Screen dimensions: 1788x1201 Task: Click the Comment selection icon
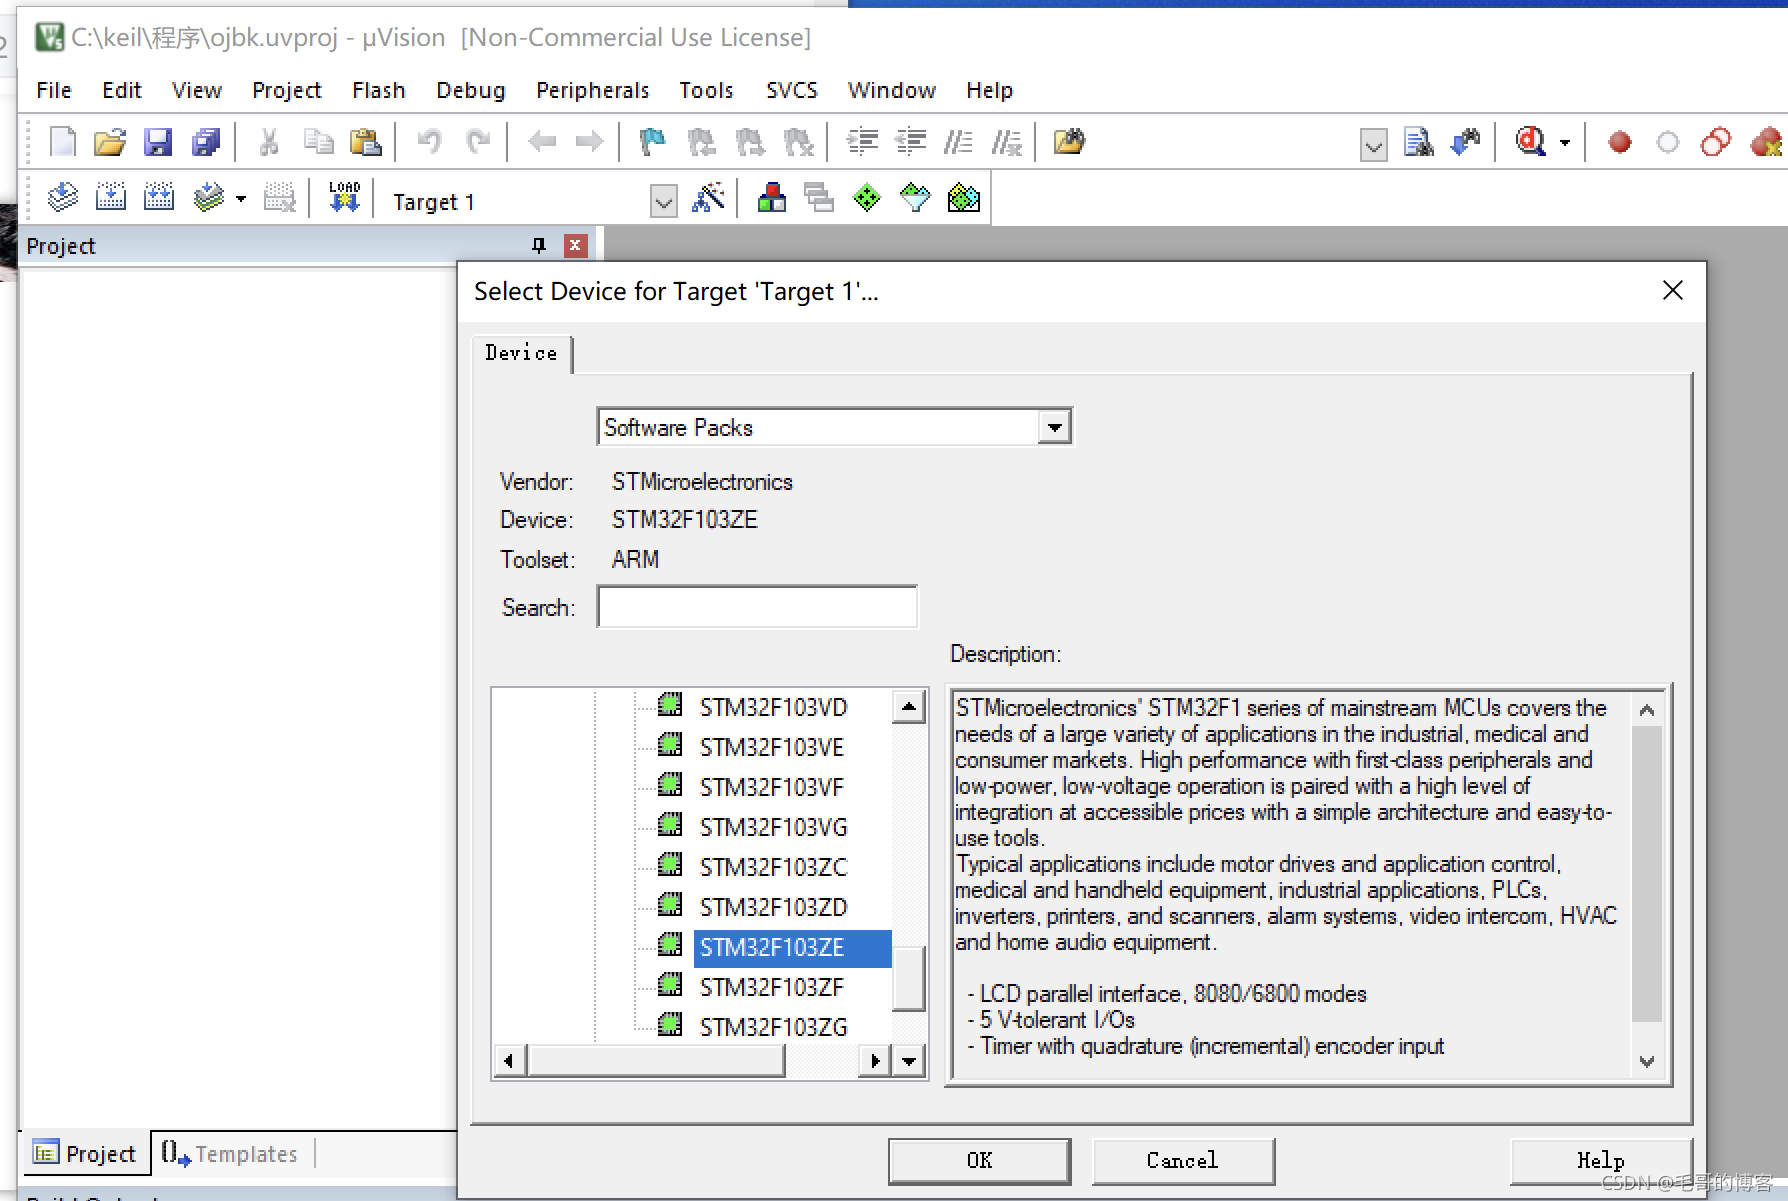tap(958, 142)
